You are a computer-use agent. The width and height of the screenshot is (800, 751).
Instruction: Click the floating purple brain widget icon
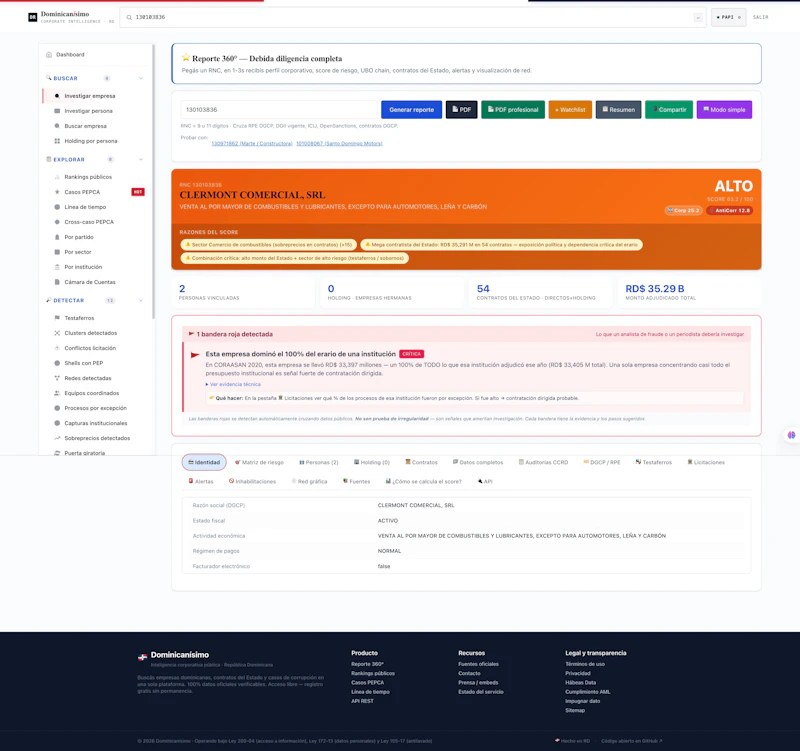click(791, 435)
